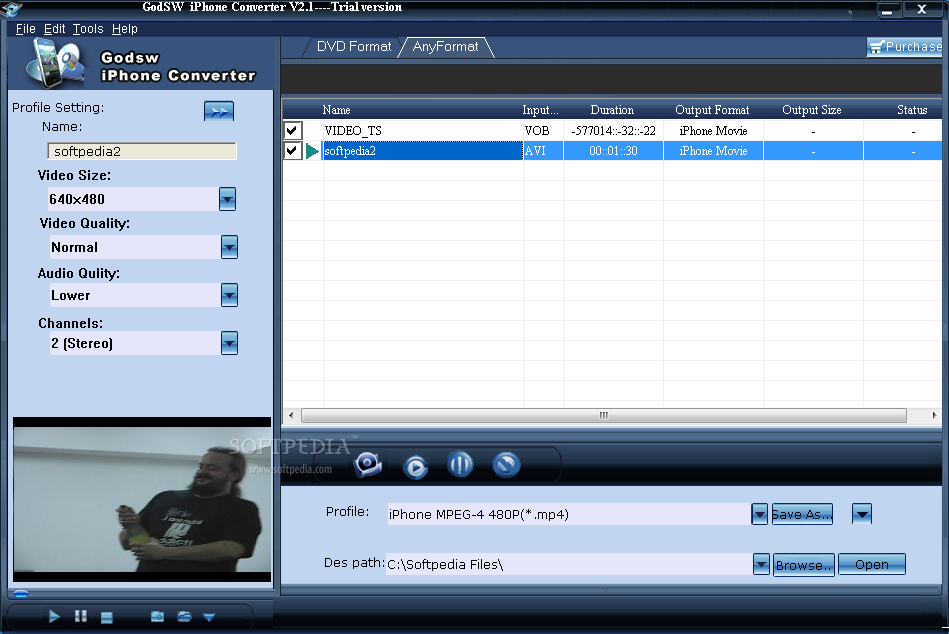
Task: Click the VOB input cell
Action: (537, 131)
